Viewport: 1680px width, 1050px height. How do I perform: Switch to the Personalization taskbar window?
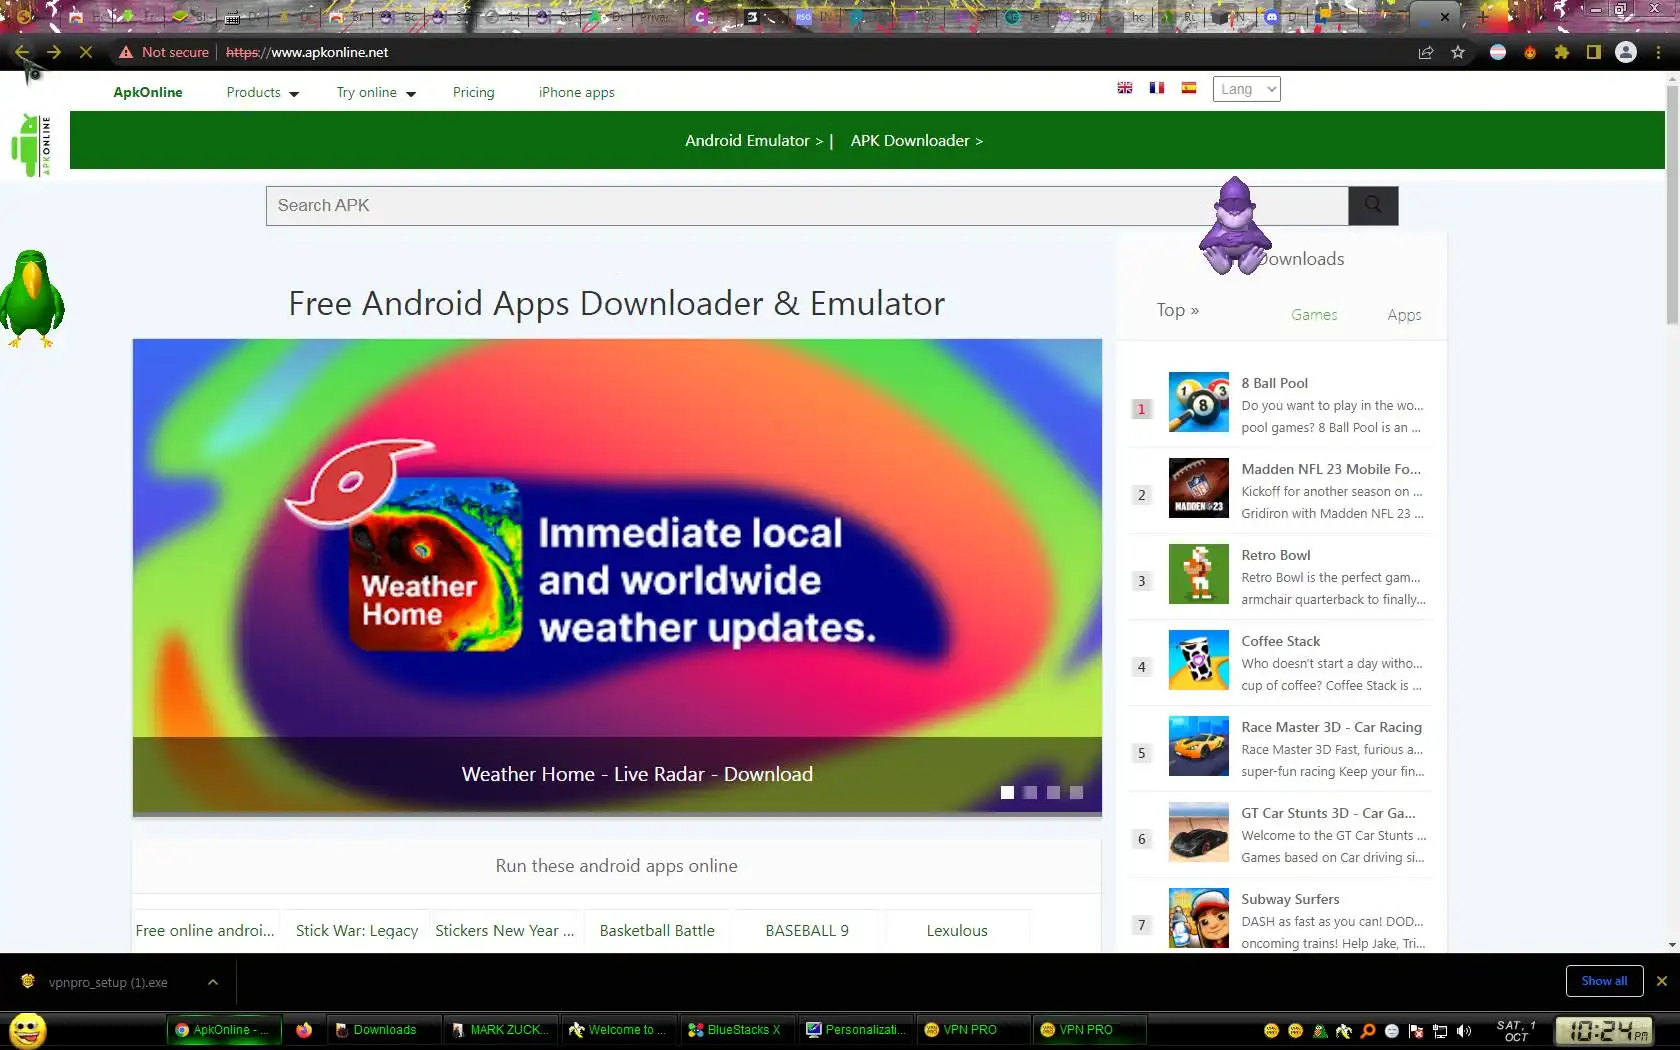tap(857, 1030)
